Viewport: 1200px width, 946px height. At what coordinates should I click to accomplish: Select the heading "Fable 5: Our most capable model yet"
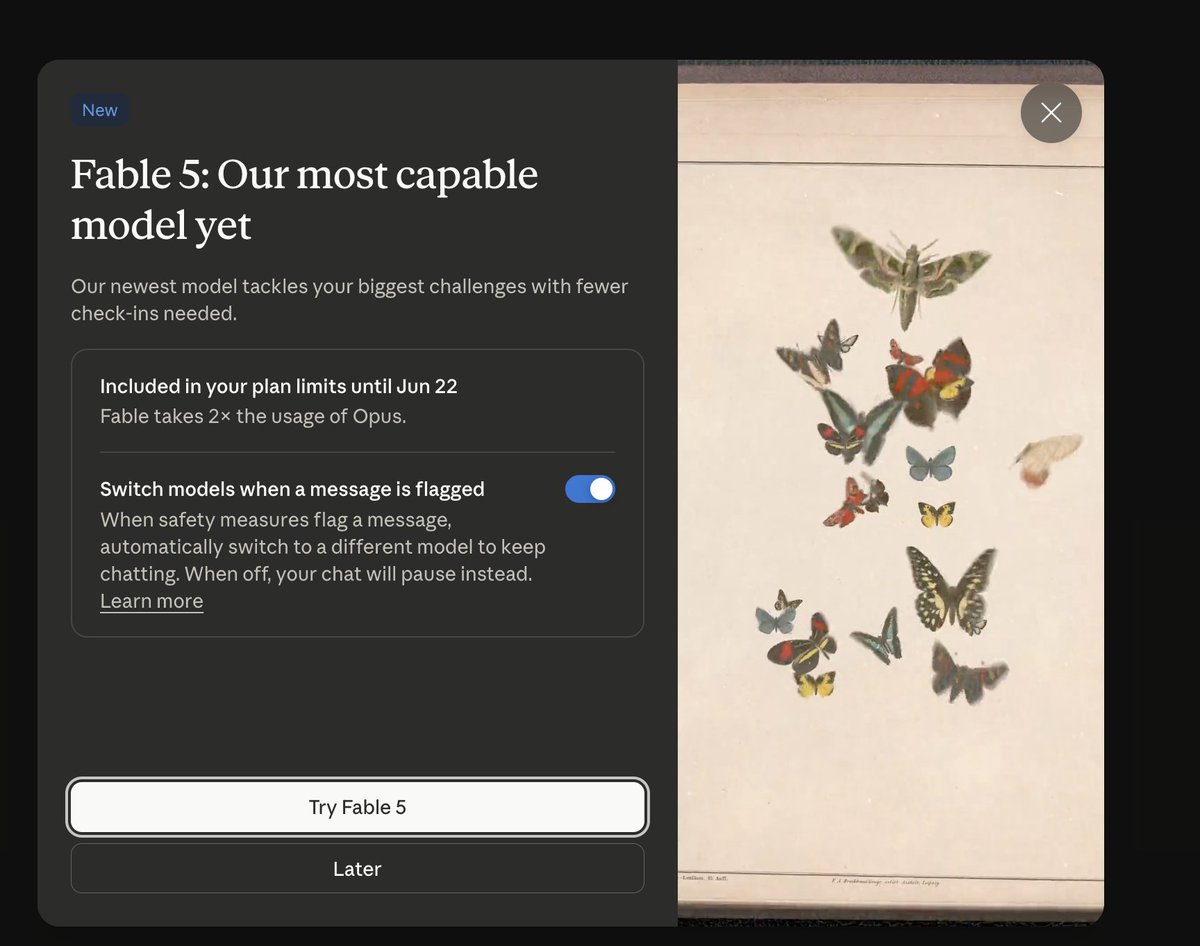(x=304, y=200)
